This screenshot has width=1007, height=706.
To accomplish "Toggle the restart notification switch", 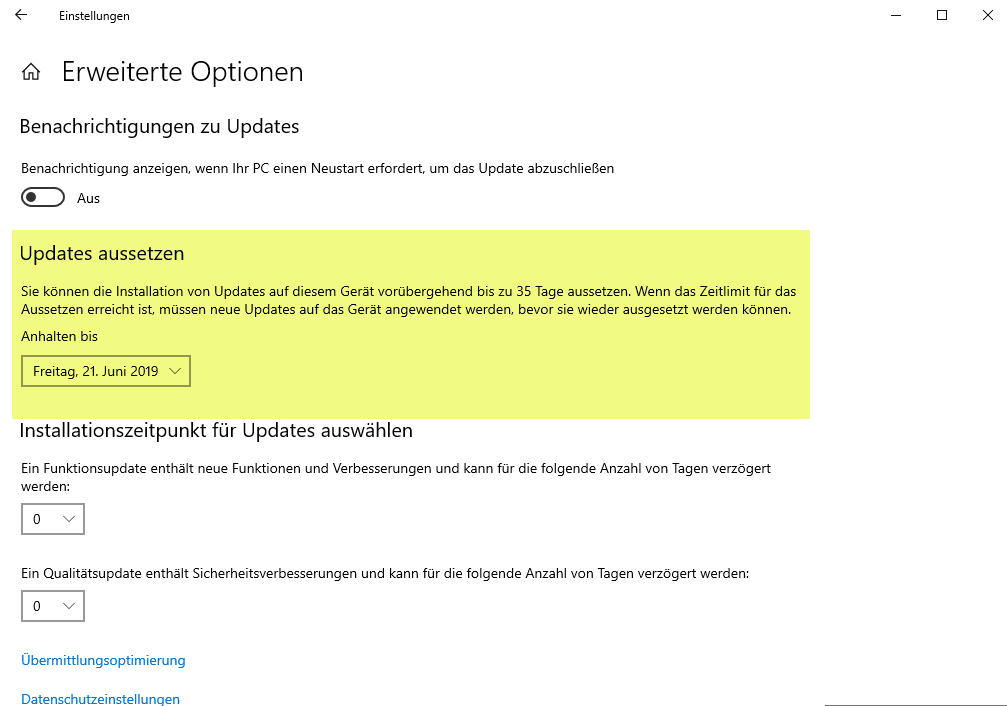I will tap(43, 198).
